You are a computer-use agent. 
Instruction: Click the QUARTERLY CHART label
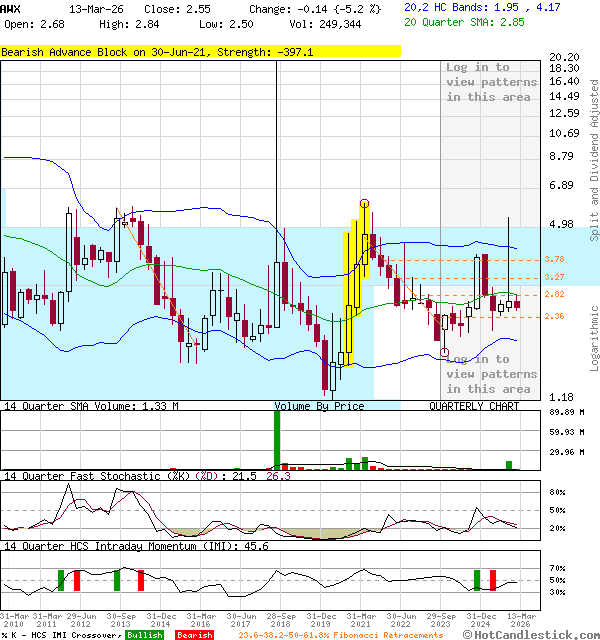[x=474, y=406]
